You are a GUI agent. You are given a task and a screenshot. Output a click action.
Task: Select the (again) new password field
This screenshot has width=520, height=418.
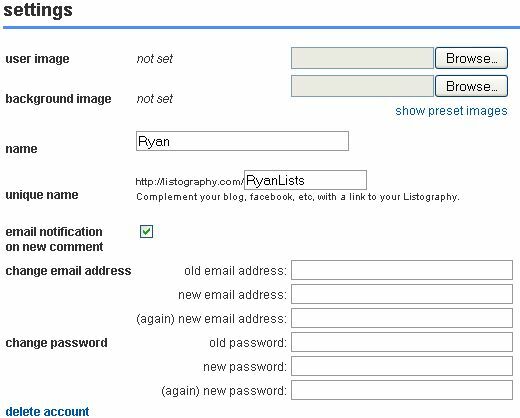[402, 390]
